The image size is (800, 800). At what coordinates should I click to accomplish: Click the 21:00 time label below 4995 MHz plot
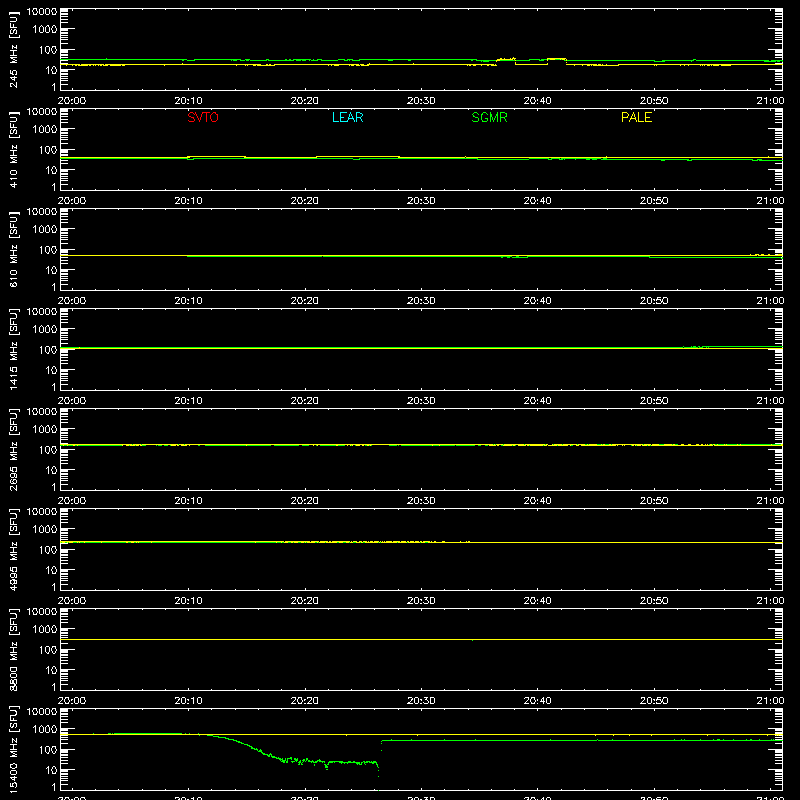coord(770,601)
